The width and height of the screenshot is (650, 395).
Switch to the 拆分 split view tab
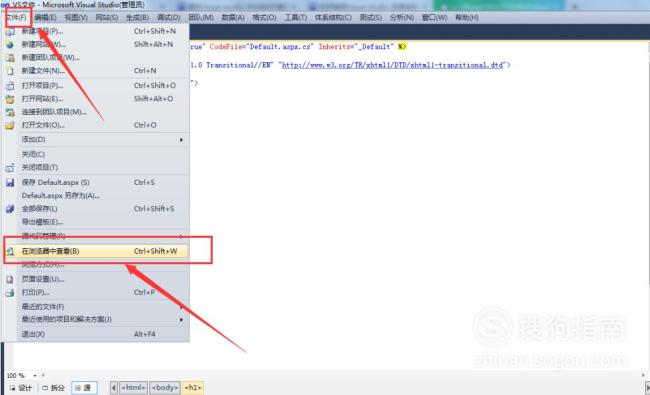click(x=54, y=388)
